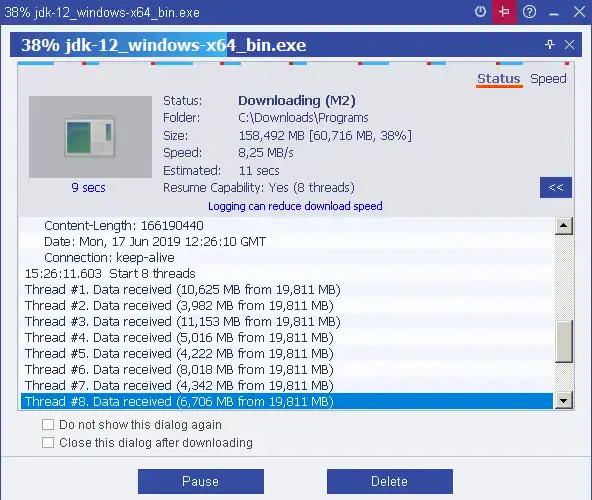Close the main window with X
Screen dimensions: 592x500
coord(579,12)
